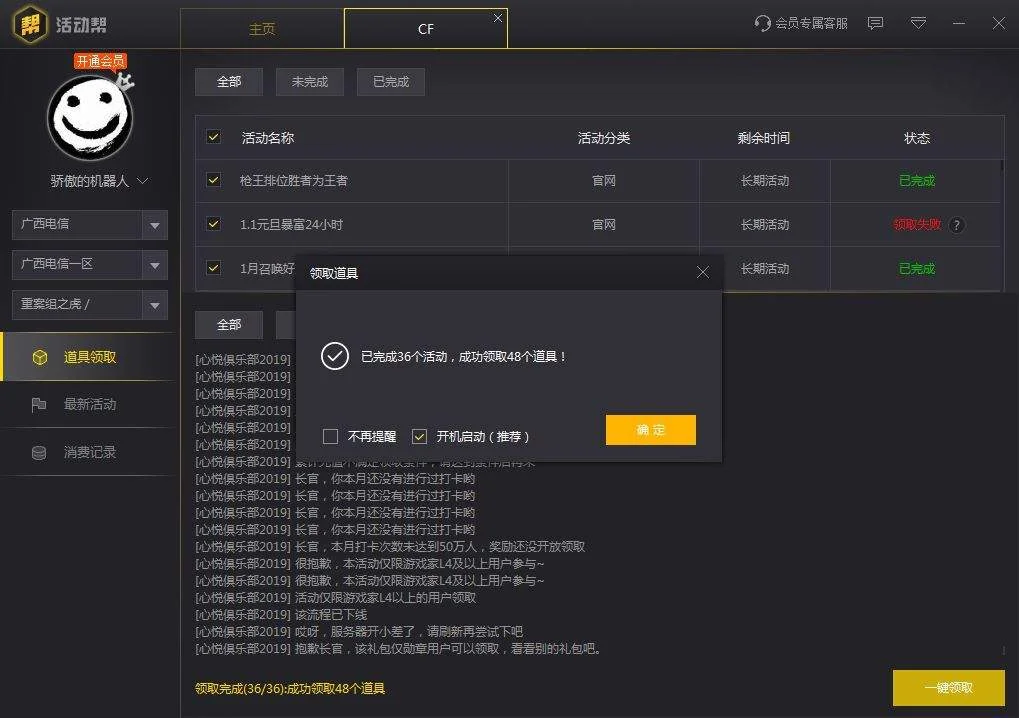Click the 活动分类 column header
This screenshot has width=1019, height=718.
[x=604, y=138]
